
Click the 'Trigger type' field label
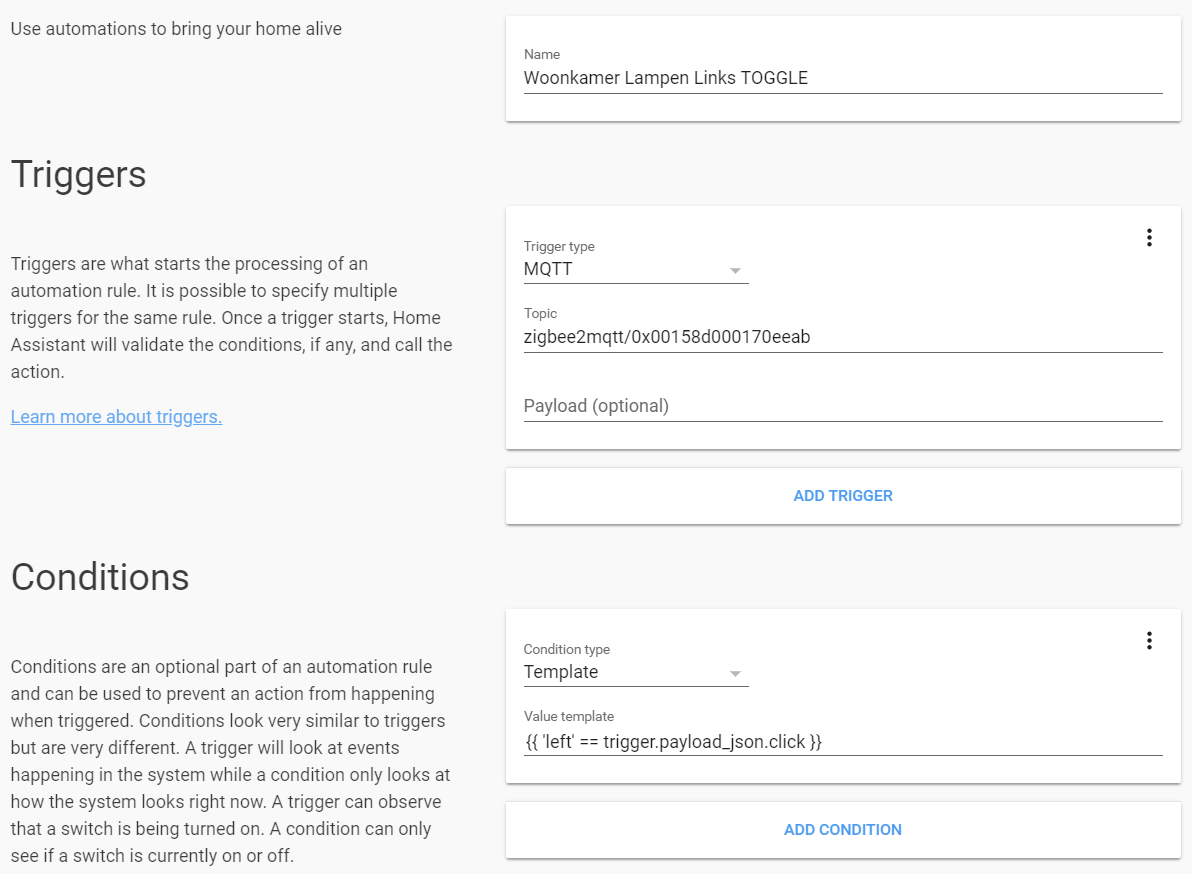559,246
